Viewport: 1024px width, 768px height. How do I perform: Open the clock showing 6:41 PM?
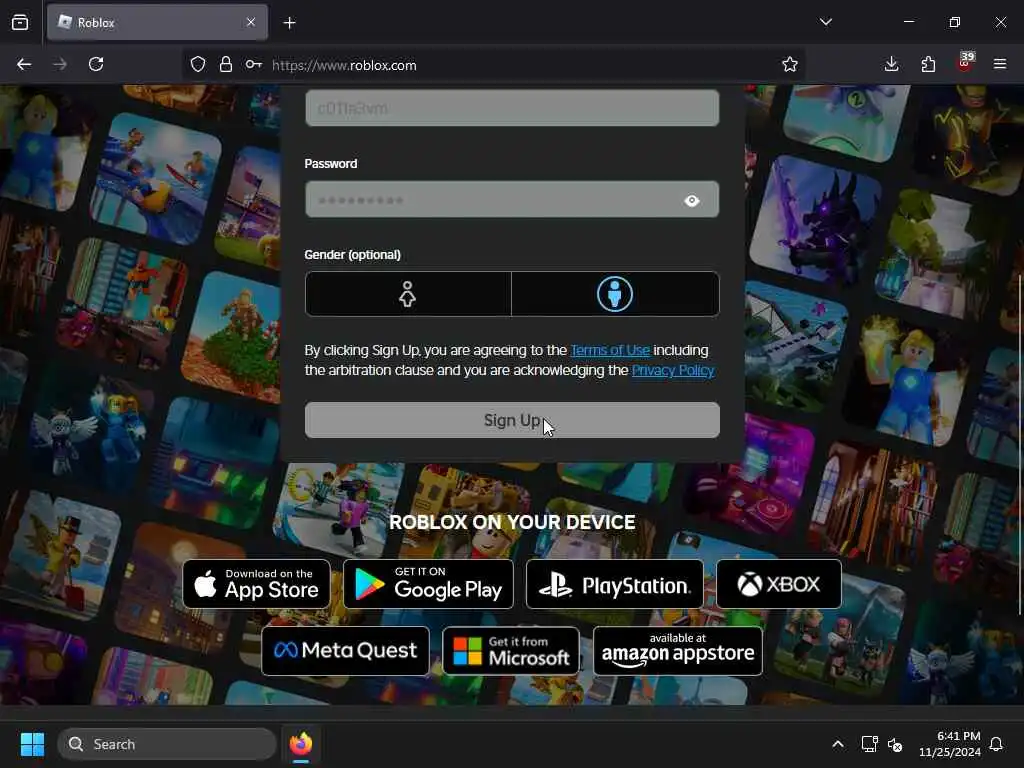950,744
